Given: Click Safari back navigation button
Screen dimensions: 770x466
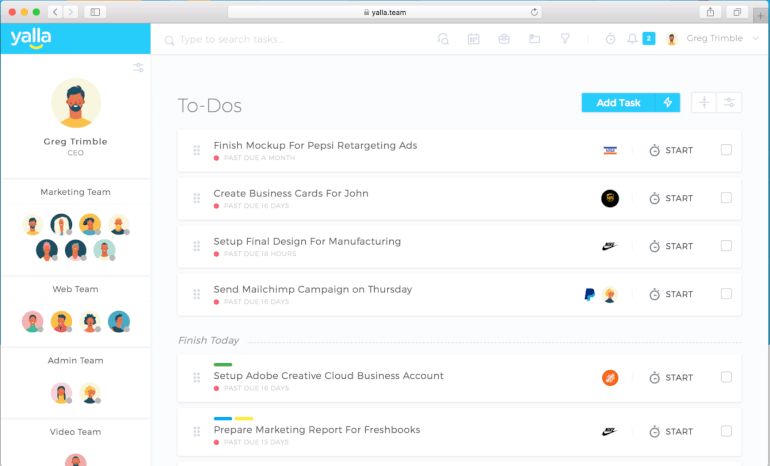Looking at the screenshot, I should coord(55,12).
